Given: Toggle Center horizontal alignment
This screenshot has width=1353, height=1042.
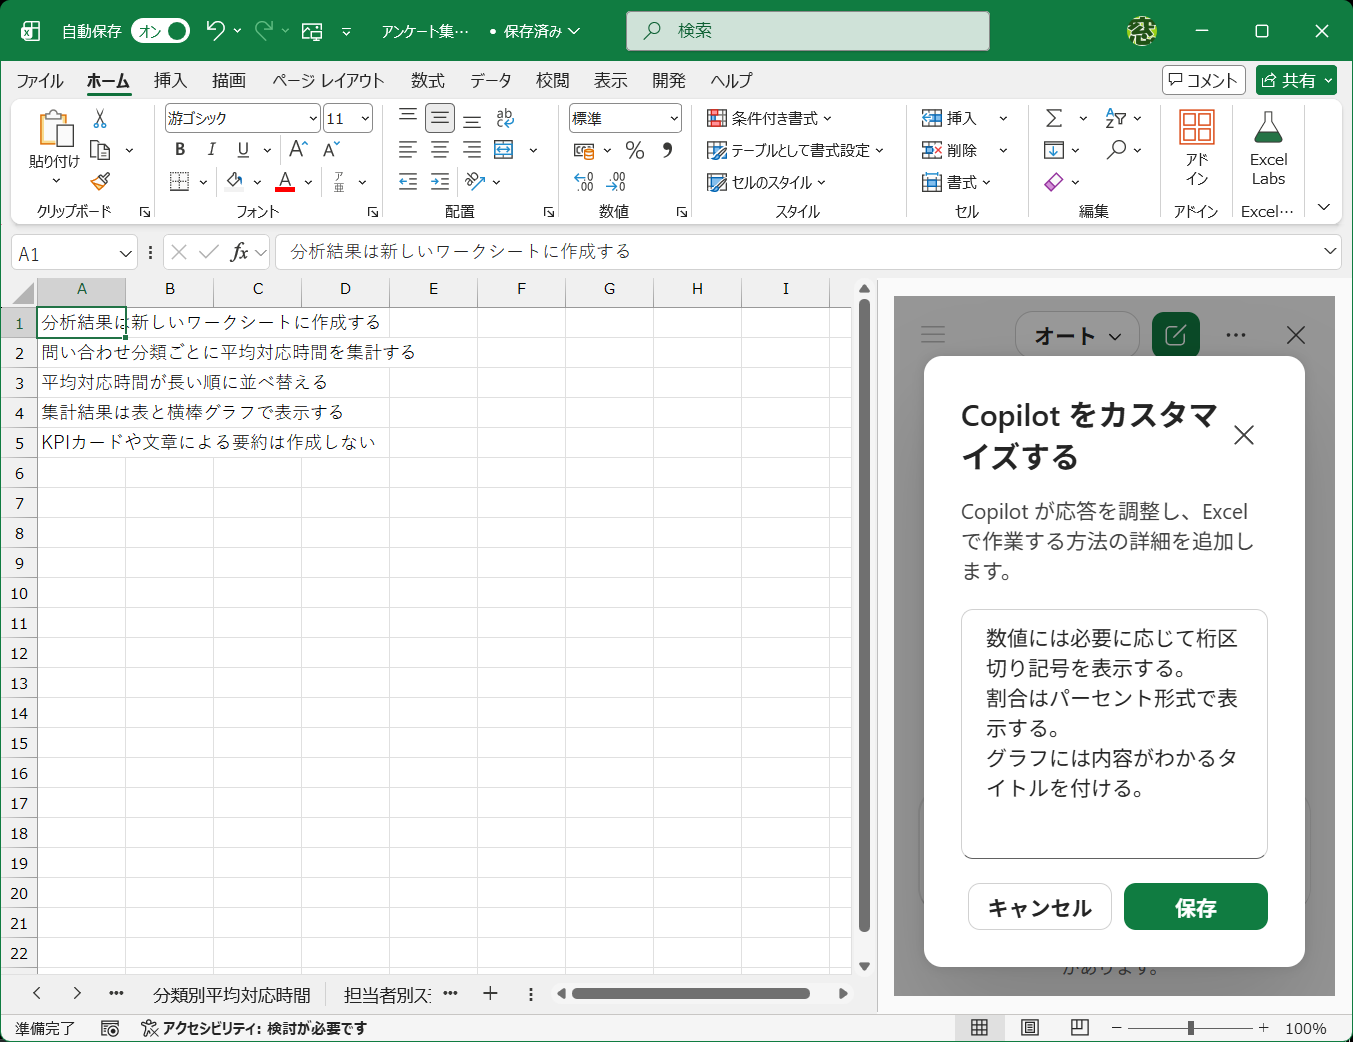Looking at the screenshot, I should click(x=440, y=150).
